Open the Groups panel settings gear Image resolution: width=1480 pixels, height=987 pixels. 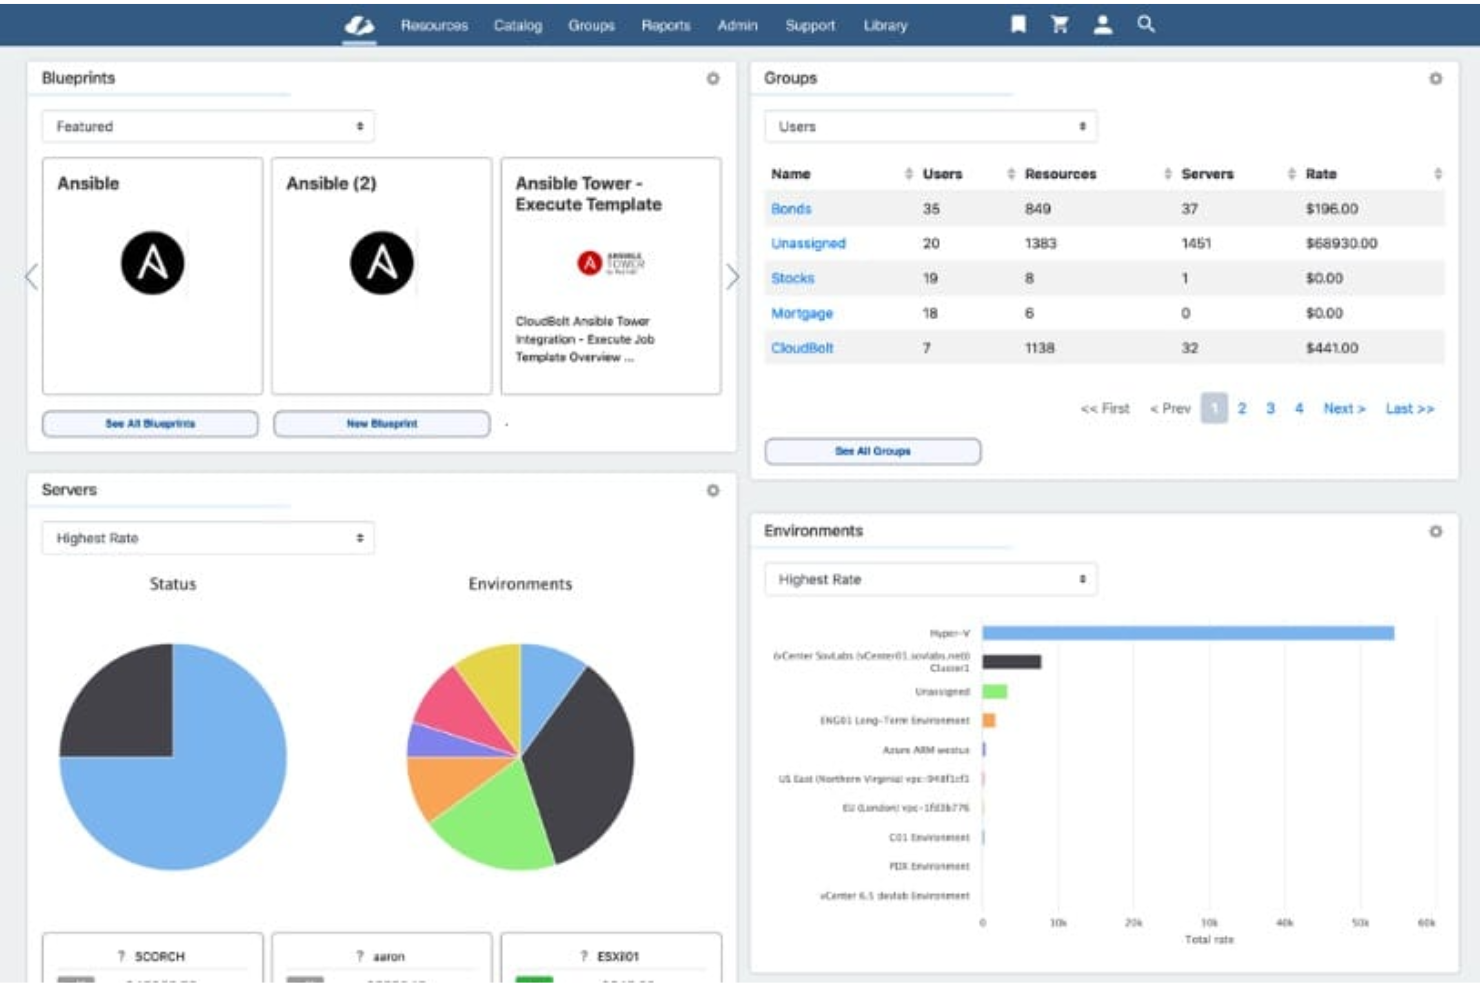(1437, 77)
